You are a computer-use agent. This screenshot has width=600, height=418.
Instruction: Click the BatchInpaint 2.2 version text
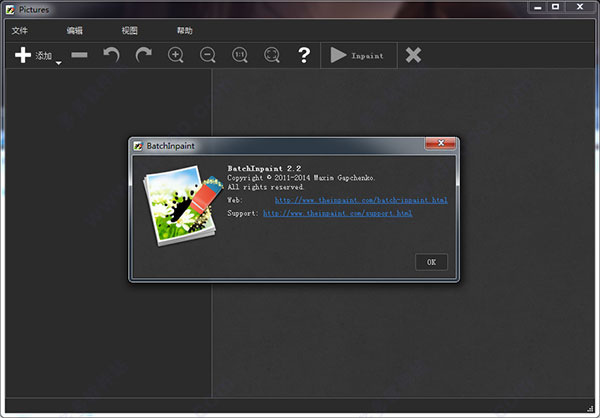click(x=264, y=168)
